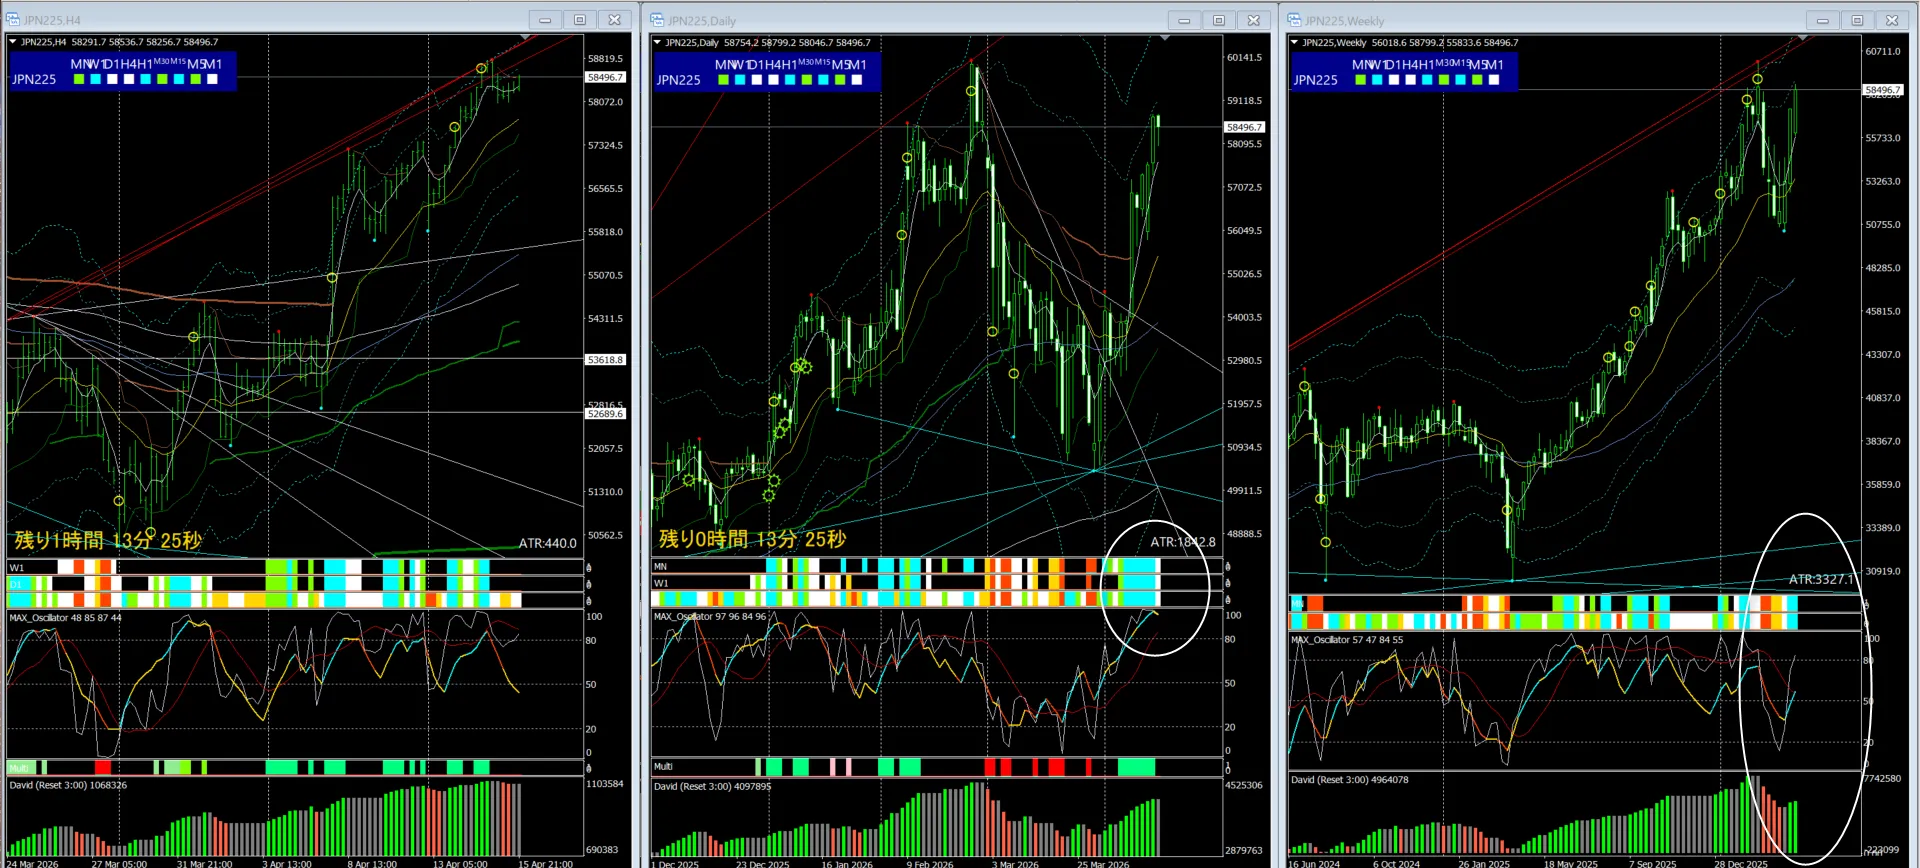Click the M1 white square in Weekly chart panel
Image resolution: width=1920 pixels, height=868 pixels.
click(x=1494, y=80)
